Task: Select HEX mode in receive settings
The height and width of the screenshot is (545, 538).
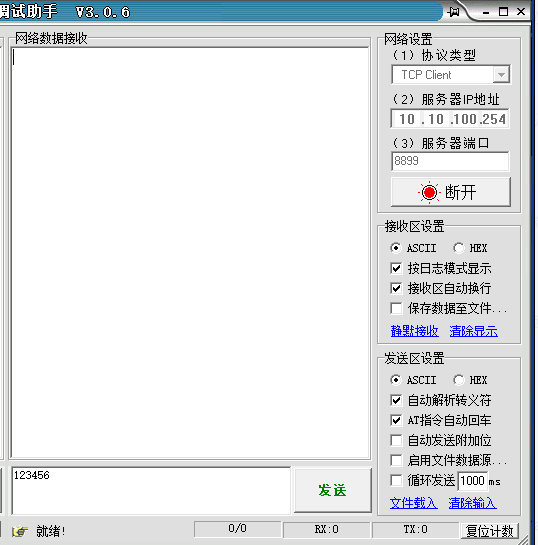Action: pyautogui.click(x=459, y=248)
